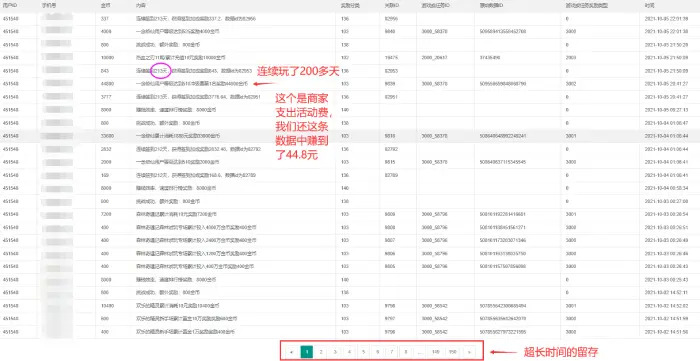
Task: Select the coin value 10400 cell
Action: click(x=107, y=306)
